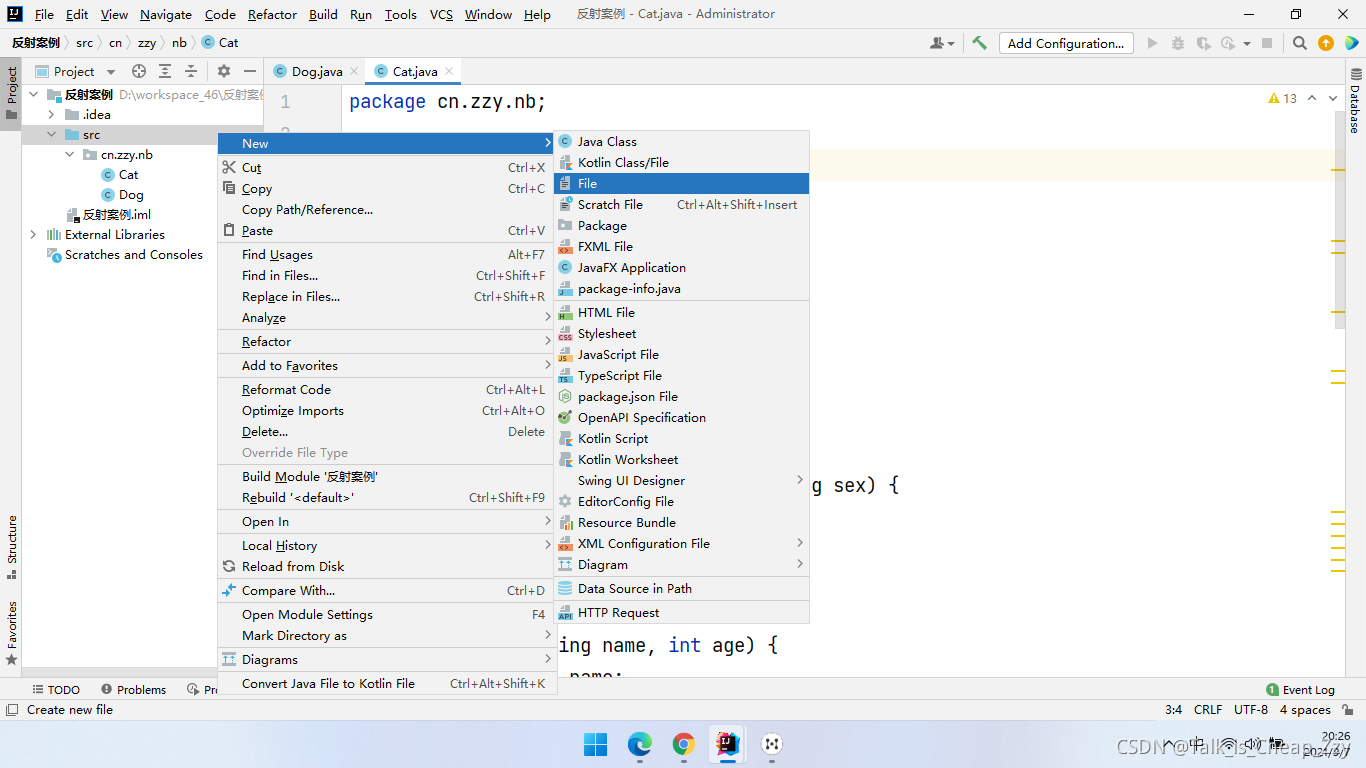
Task: Choose Data Source in Path entry
Action: coord(681,588)
